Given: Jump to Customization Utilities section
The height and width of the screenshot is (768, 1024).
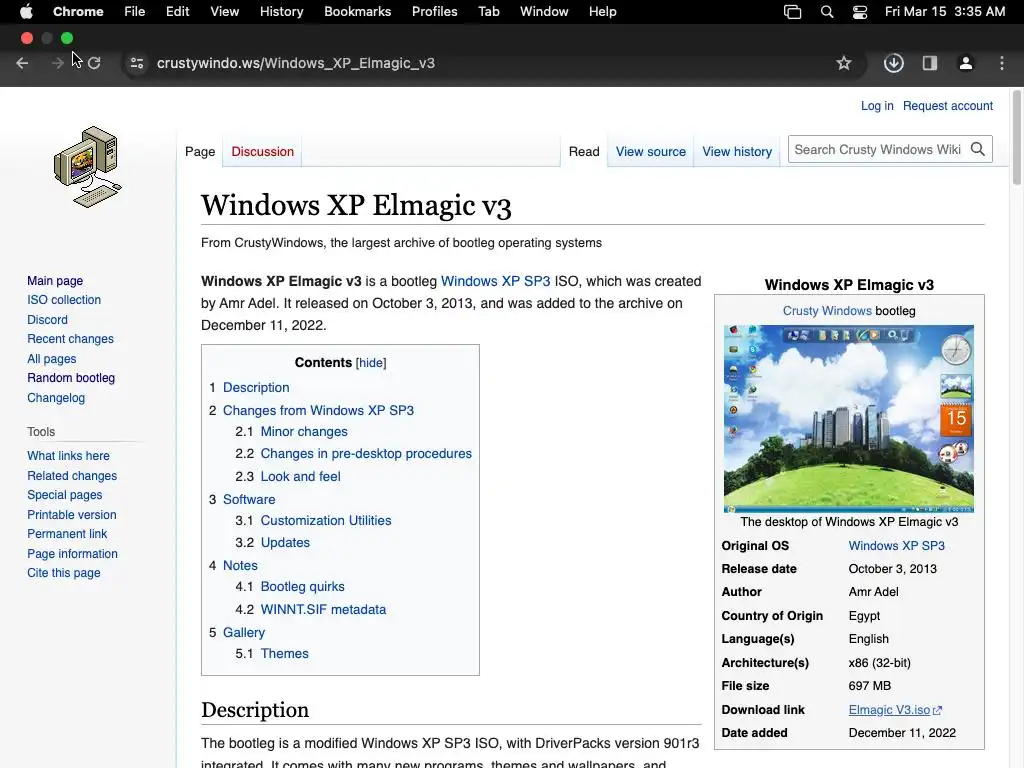Looking at the screenshot, I should pyautogui.click(x=326, y=520).
